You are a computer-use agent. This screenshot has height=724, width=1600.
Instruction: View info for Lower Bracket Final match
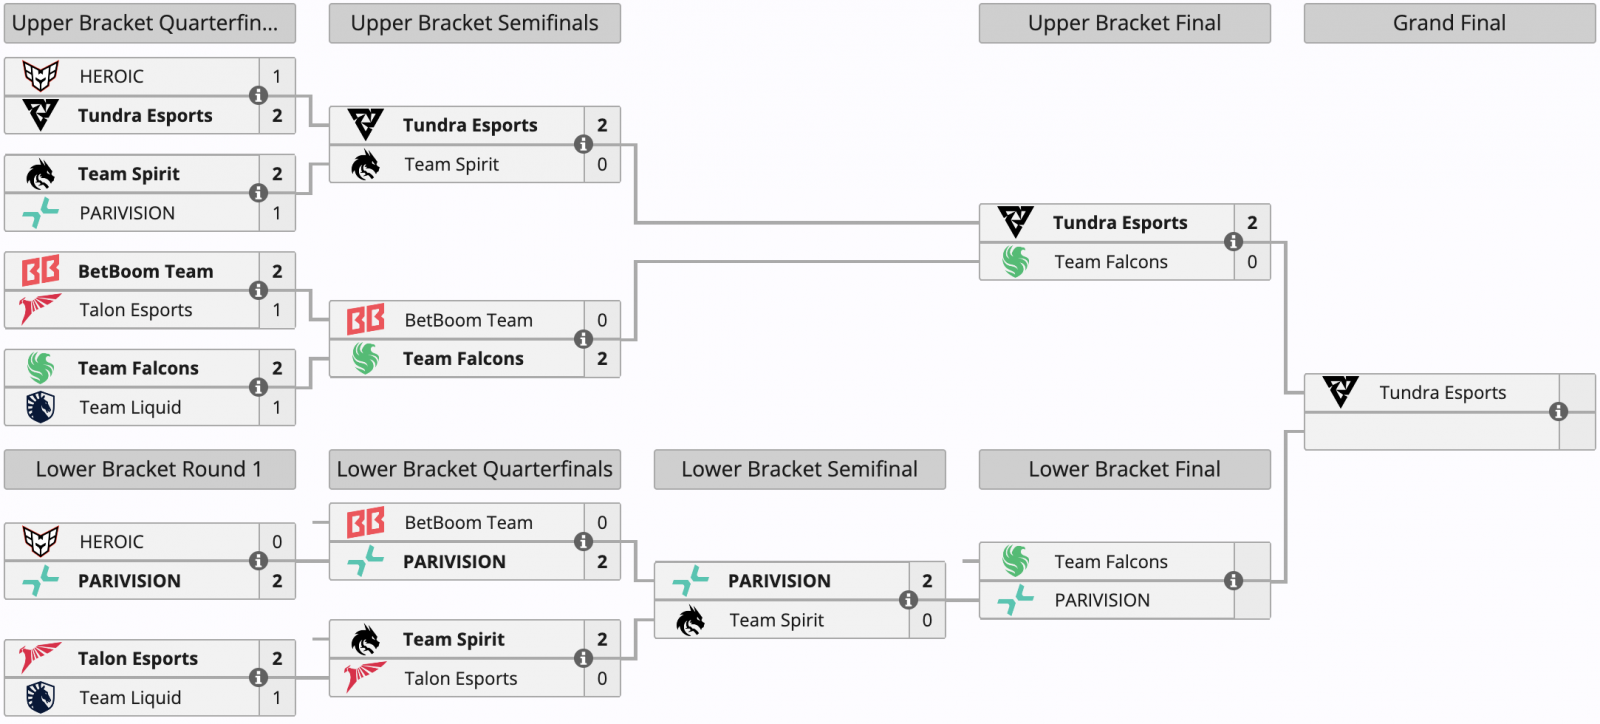1233,581
